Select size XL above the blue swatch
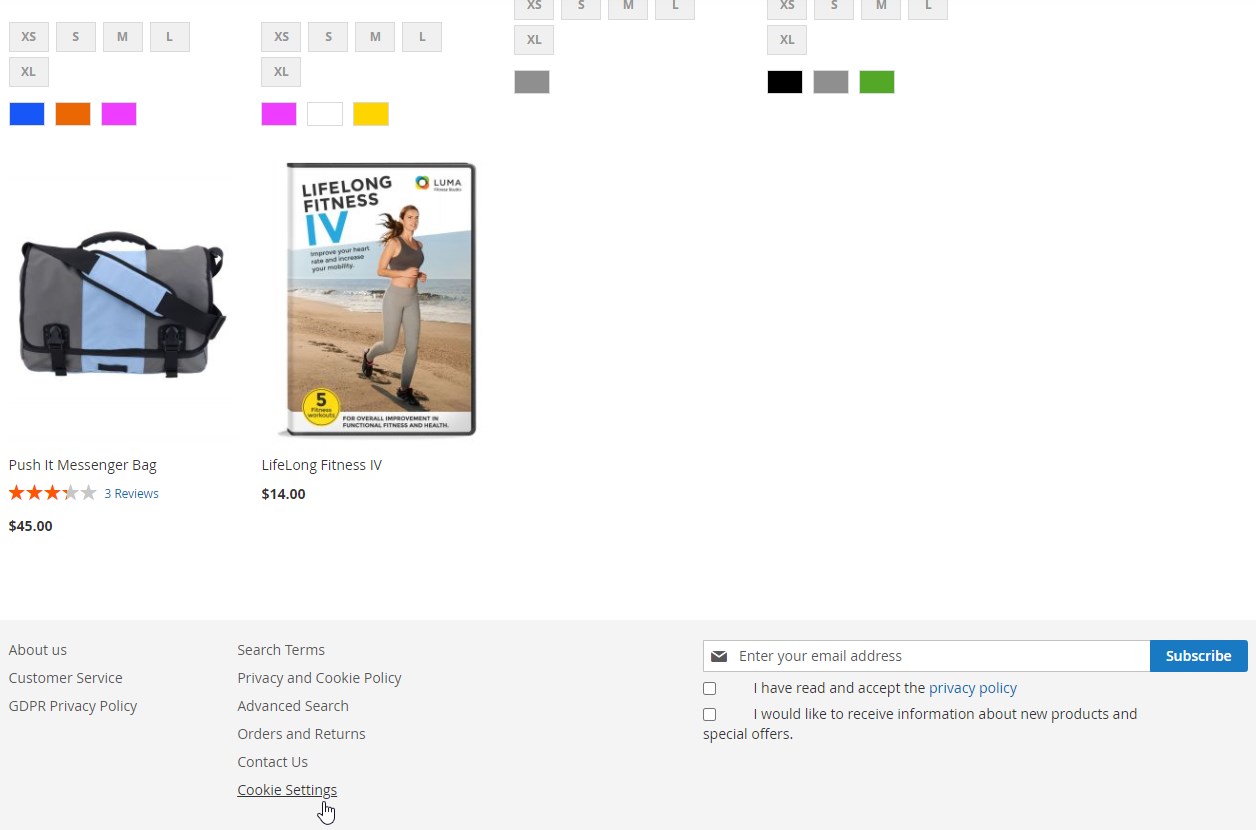Screen dimensions: 1256x830 click(x=29, y=72)
